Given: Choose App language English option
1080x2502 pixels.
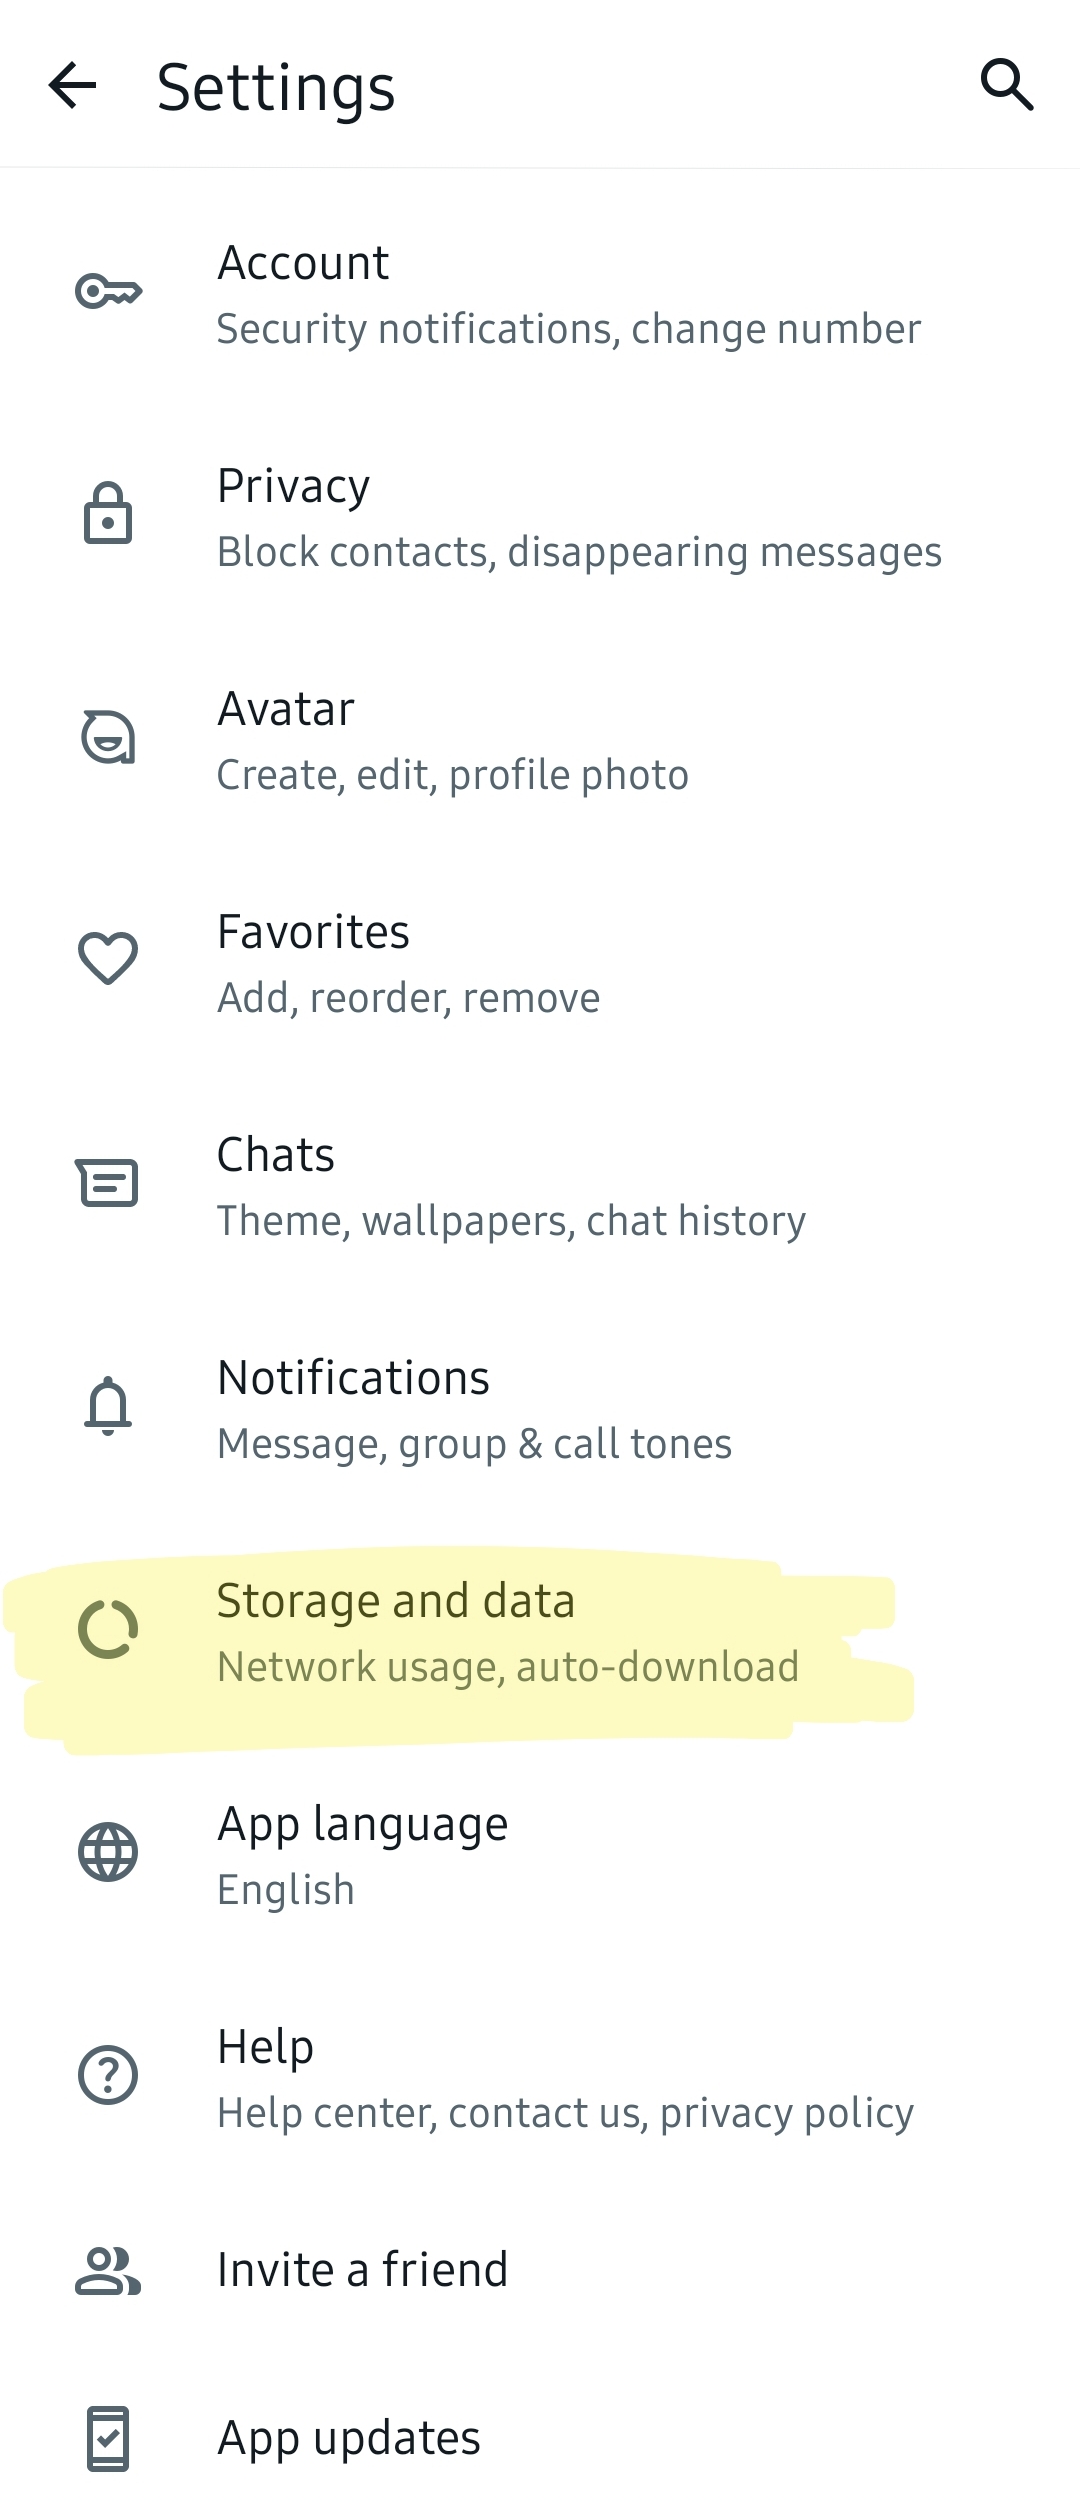Looking at the screenshot, I should [x=362, y=1855].
